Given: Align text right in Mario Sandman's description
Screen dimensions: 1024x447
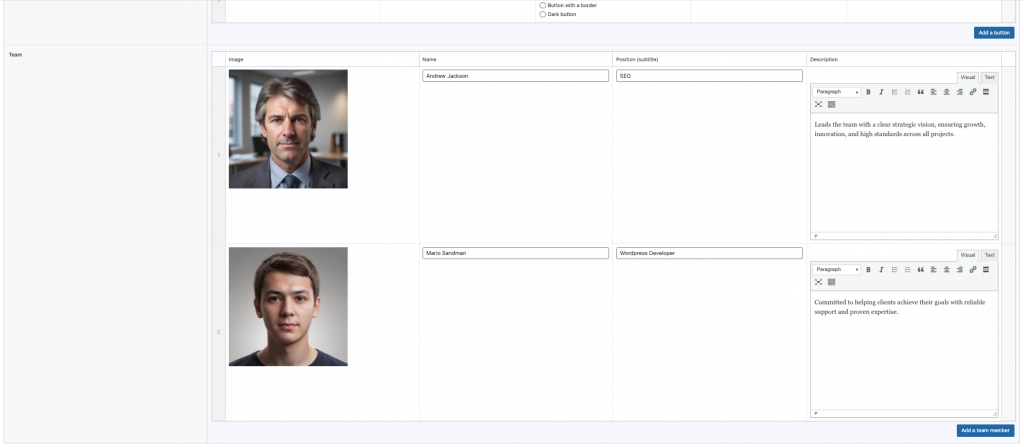Looking at the screenshot, I should pos(959,269).
